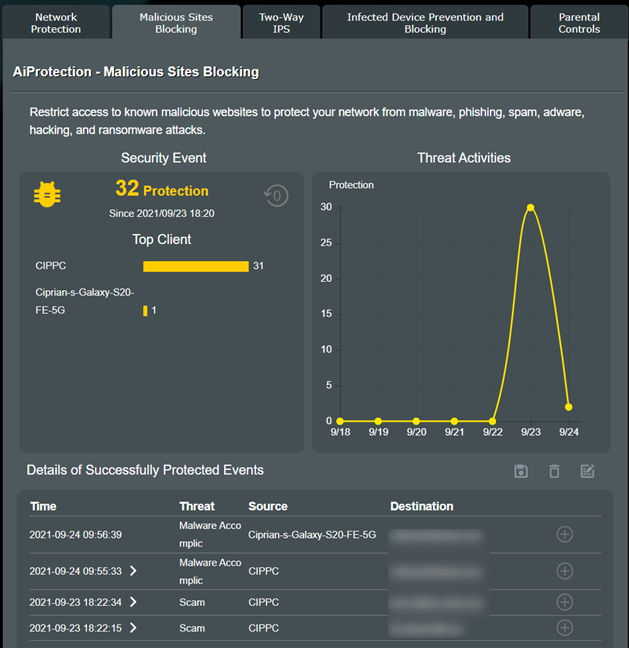This screenshot has height=648, width=629.
Task: Reset the protection counter icon
Action: [x=276, y=195]
